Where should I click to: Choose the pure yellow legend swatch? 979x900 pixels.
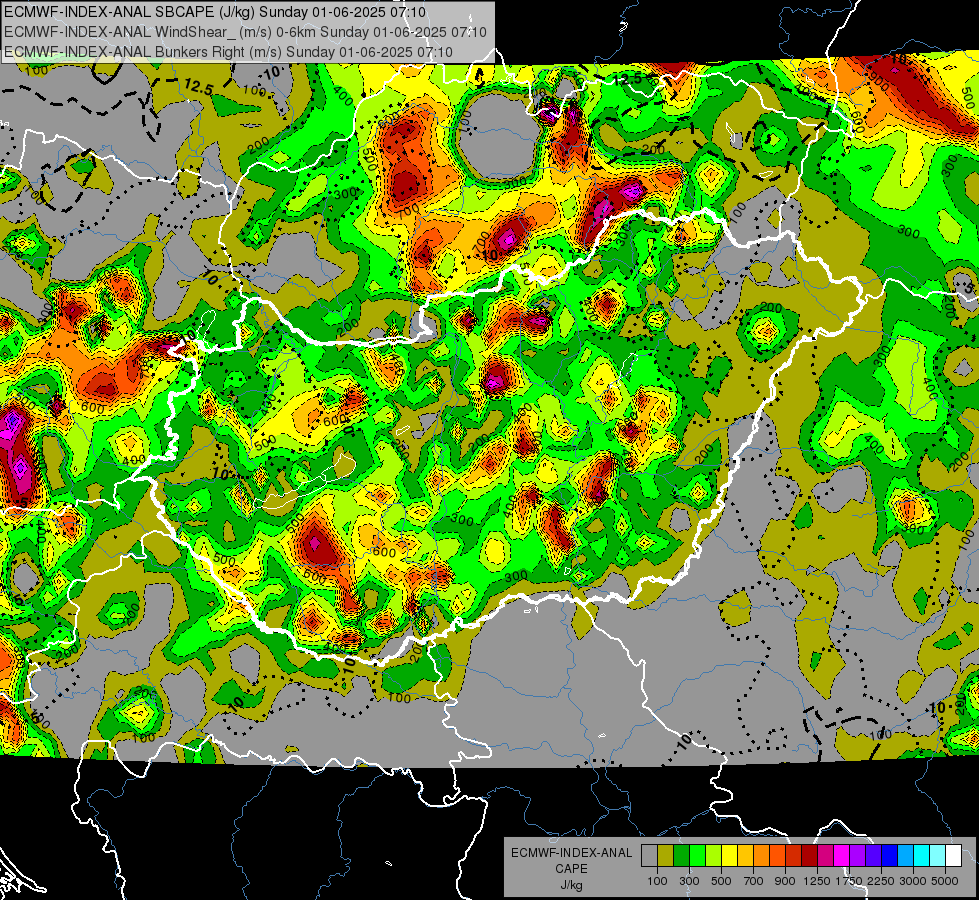pos(729,856)
